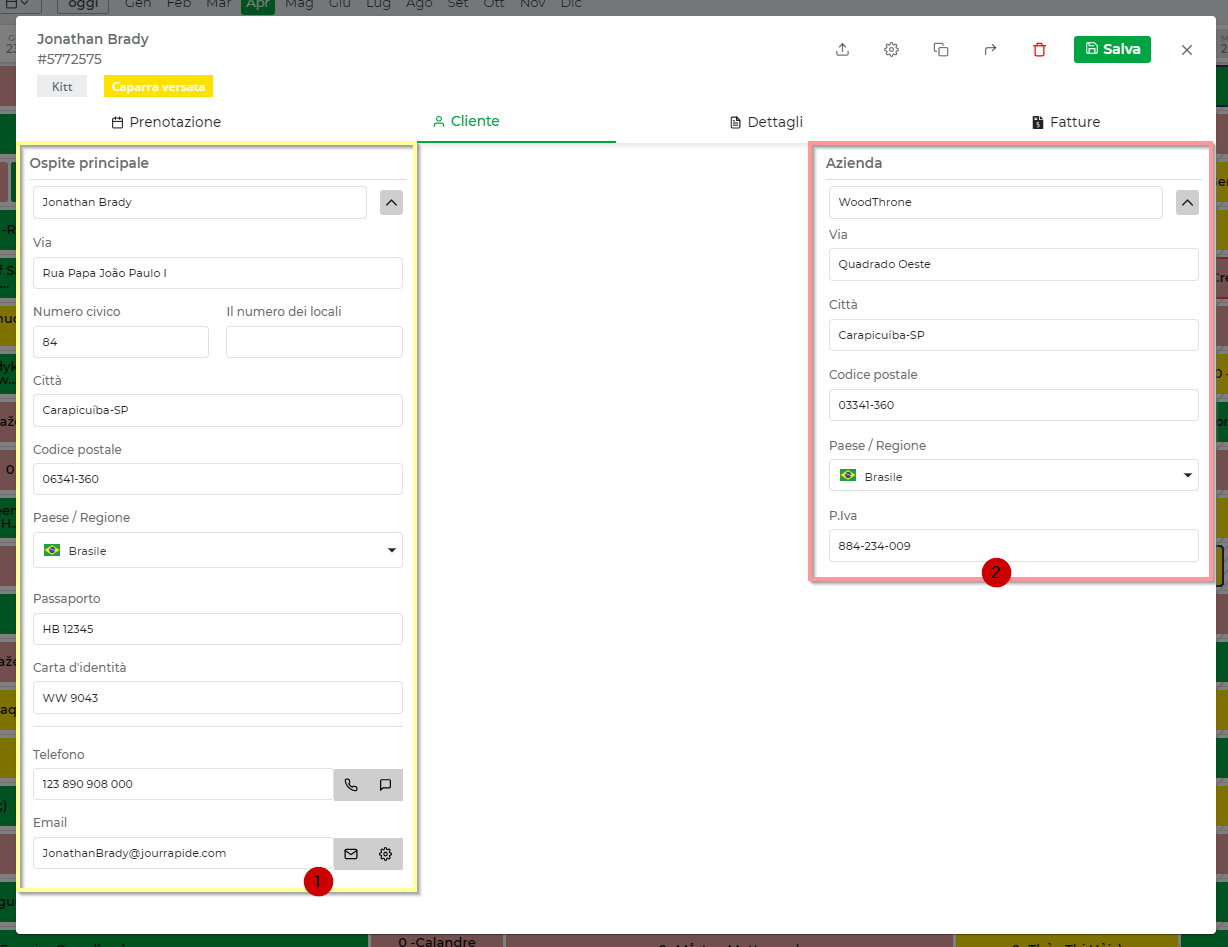Screen dimensions: 1228x947
Task: Edit Email field JonathanBrady@jourrapide.com
Action: pos(183,854)
